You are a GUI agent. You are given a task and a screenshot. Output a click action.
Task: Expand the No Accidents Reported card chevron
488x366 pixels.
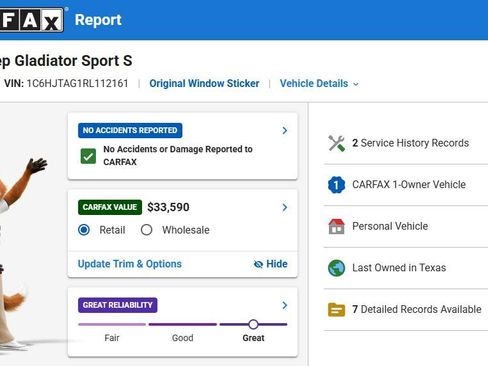(x=285, y=130)
